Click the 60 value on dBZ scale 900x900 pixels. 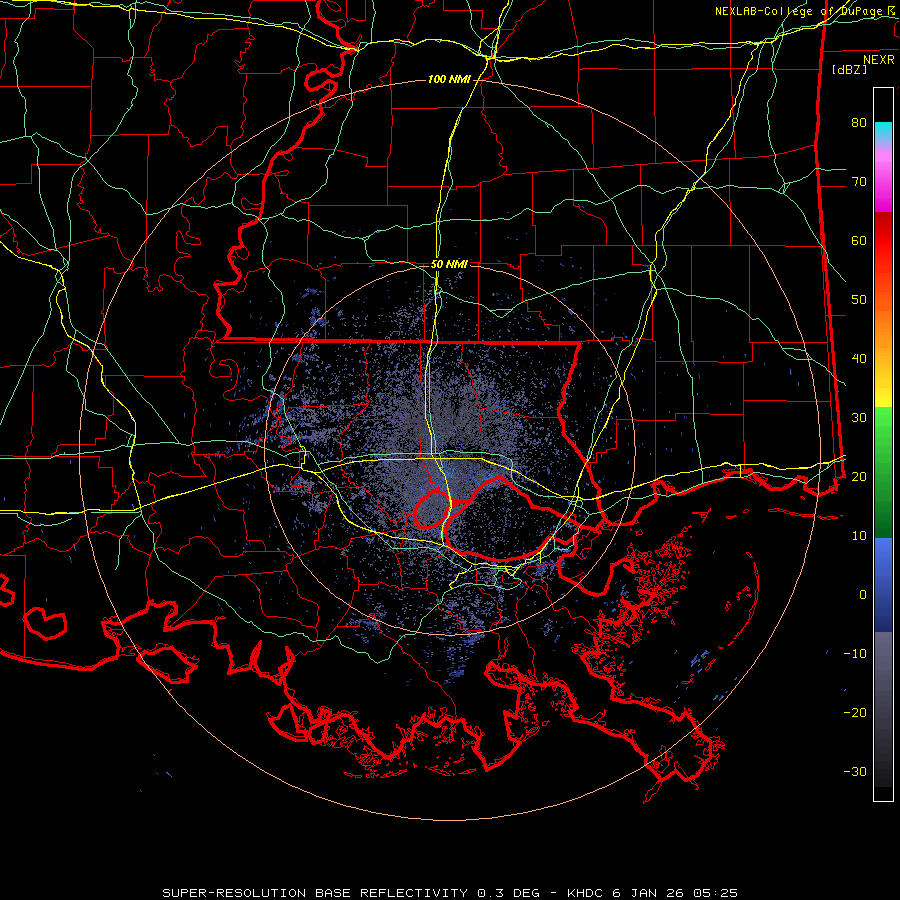859,240
